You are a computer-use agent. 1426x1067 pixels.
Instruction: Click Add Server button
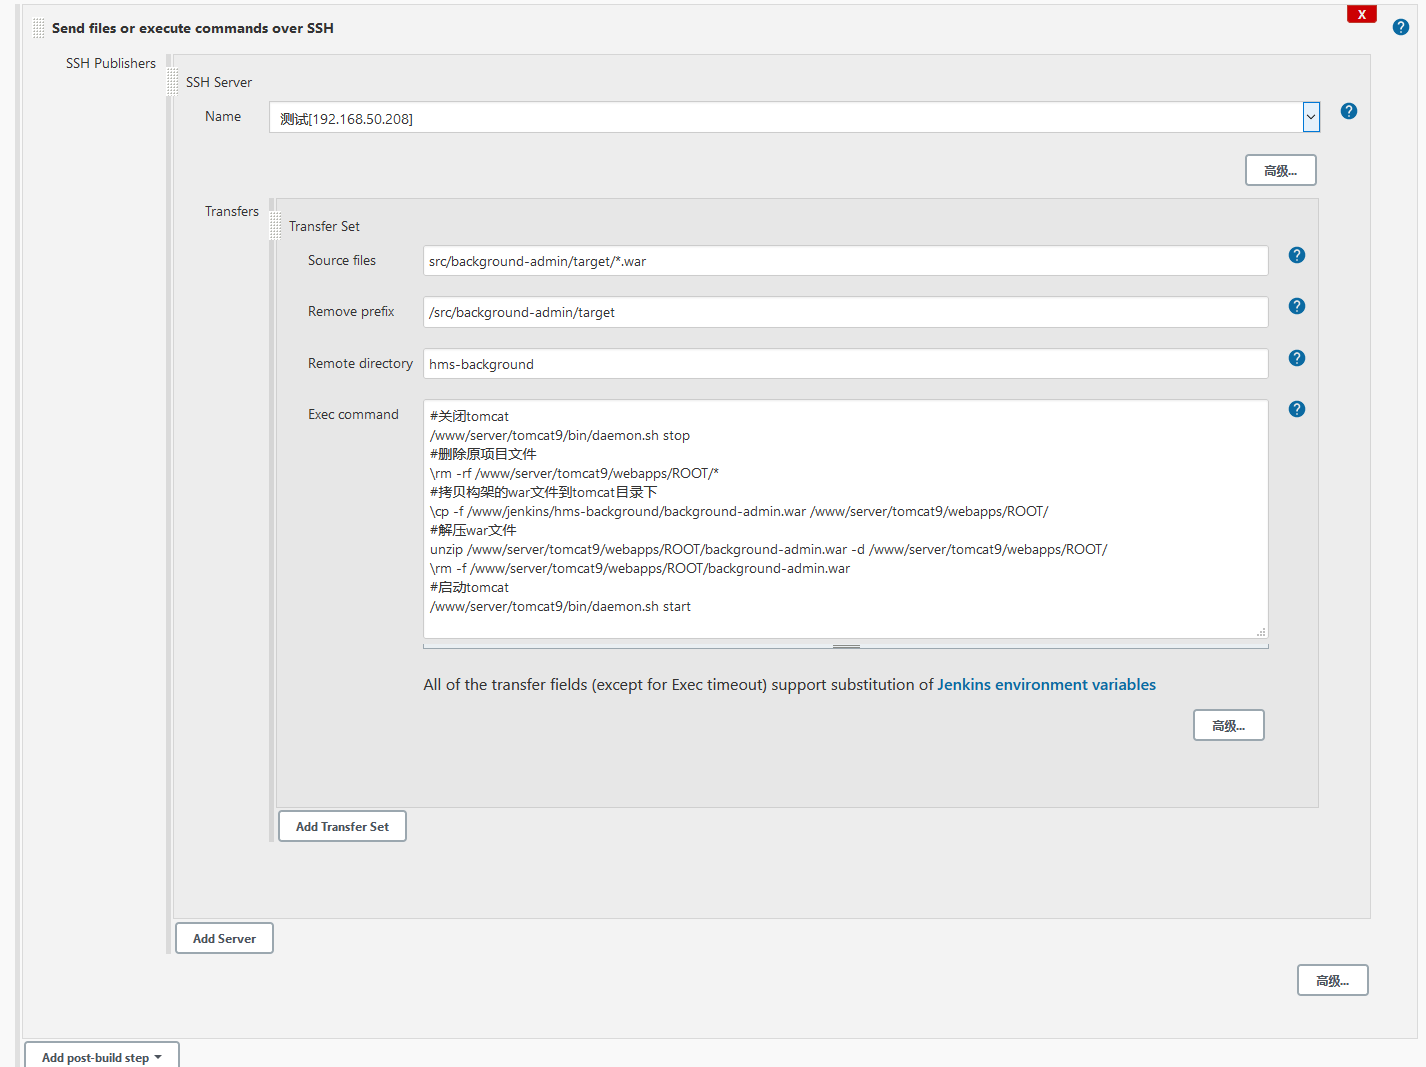coord(224,938)
